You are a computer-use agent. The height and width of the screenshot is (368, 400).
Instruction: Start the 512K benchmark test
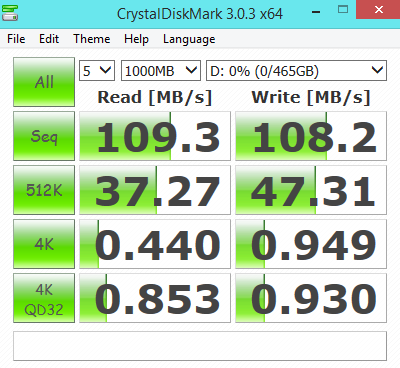click(x=44, y=190)
